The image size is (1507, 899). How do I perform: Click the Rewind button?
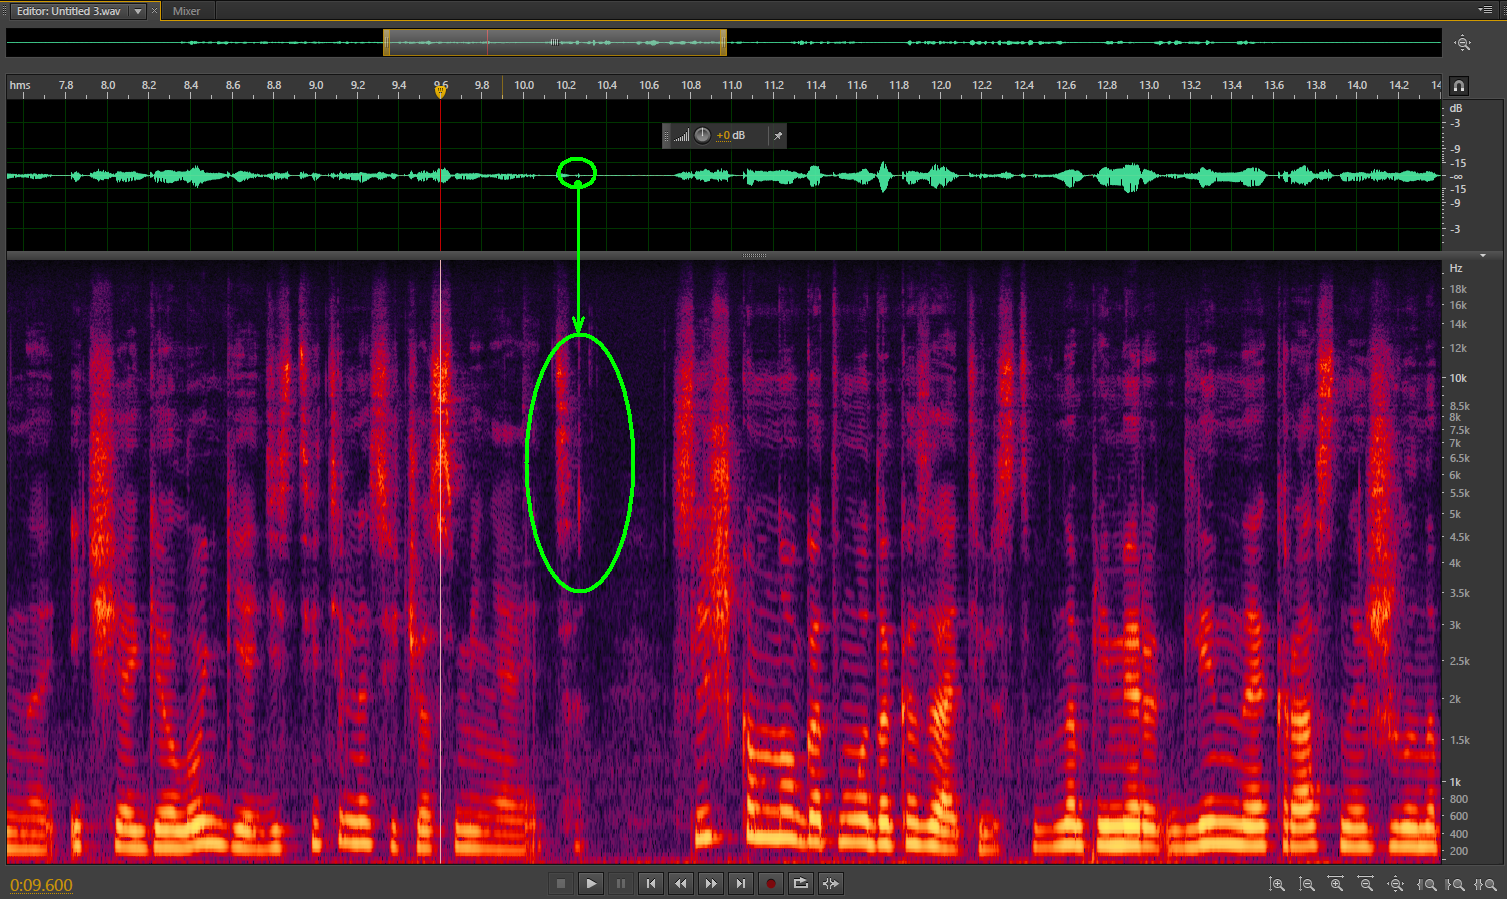pyautogui.click(x=681, y=883)
